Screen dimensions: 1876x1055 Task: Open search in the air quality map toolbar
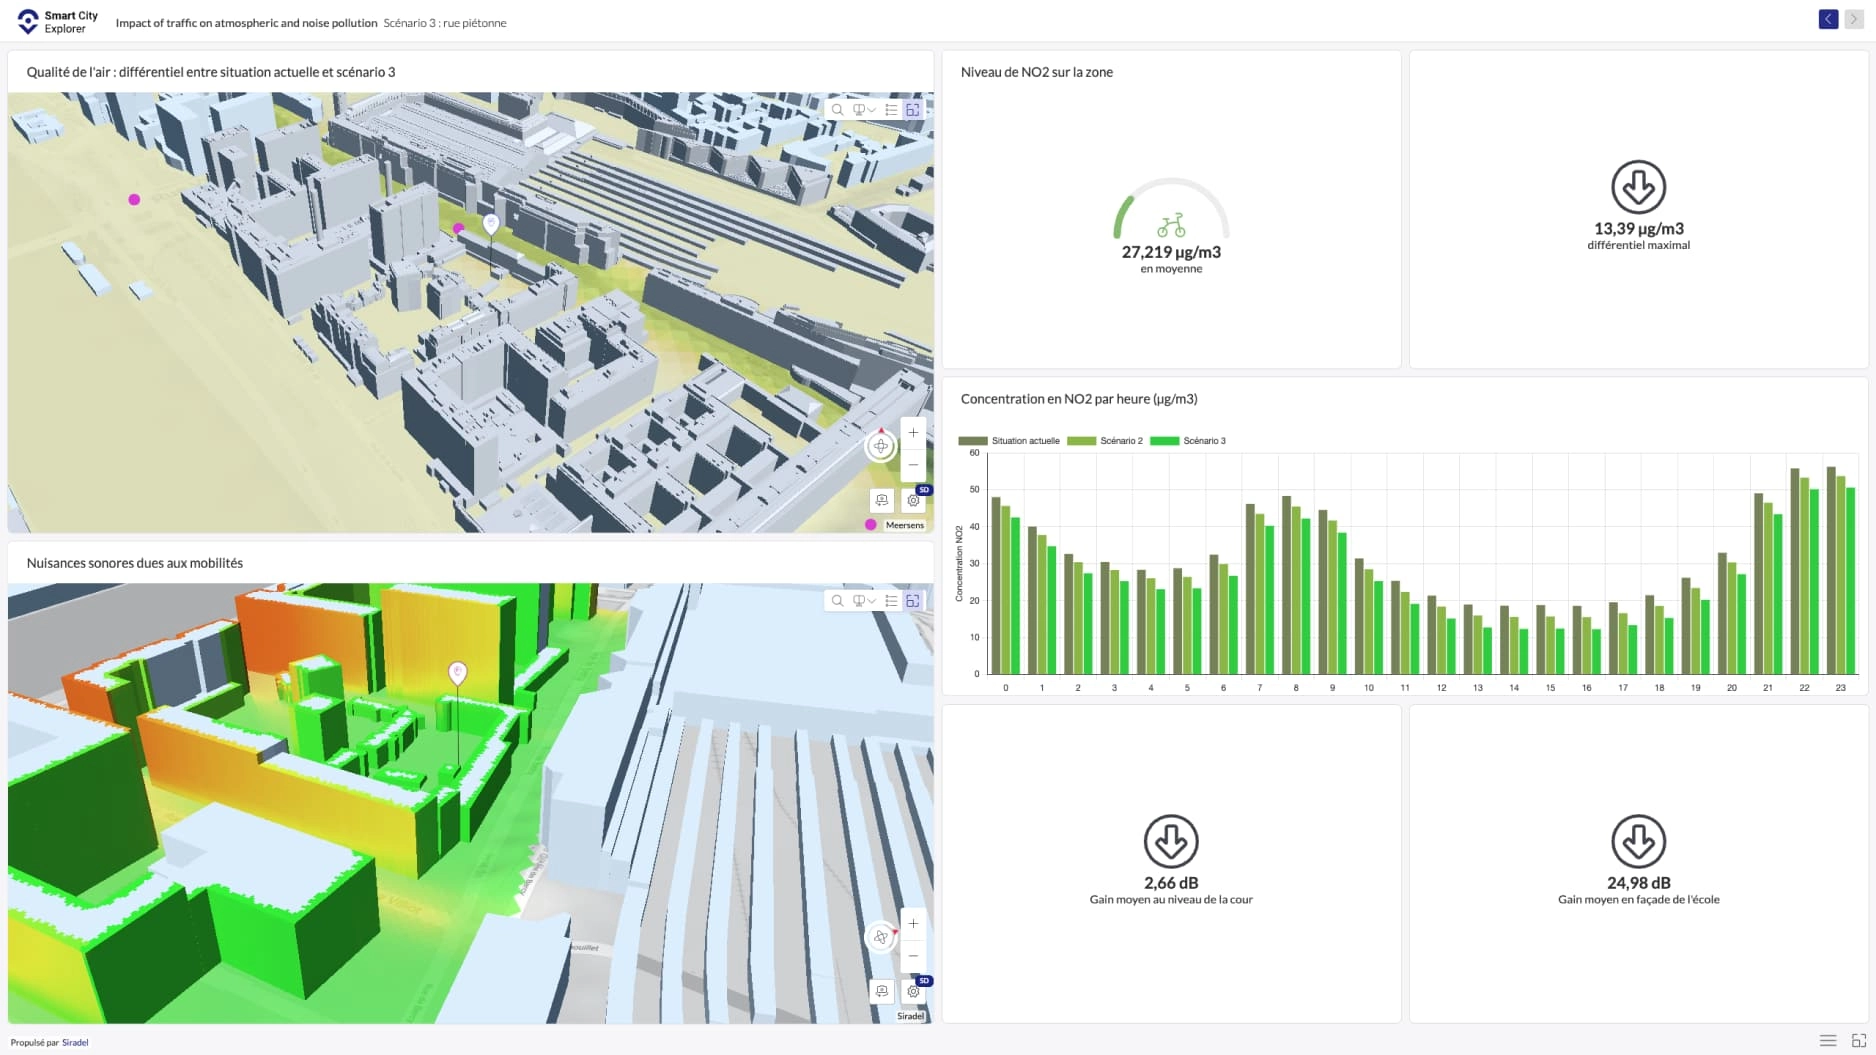coord(837,110)
